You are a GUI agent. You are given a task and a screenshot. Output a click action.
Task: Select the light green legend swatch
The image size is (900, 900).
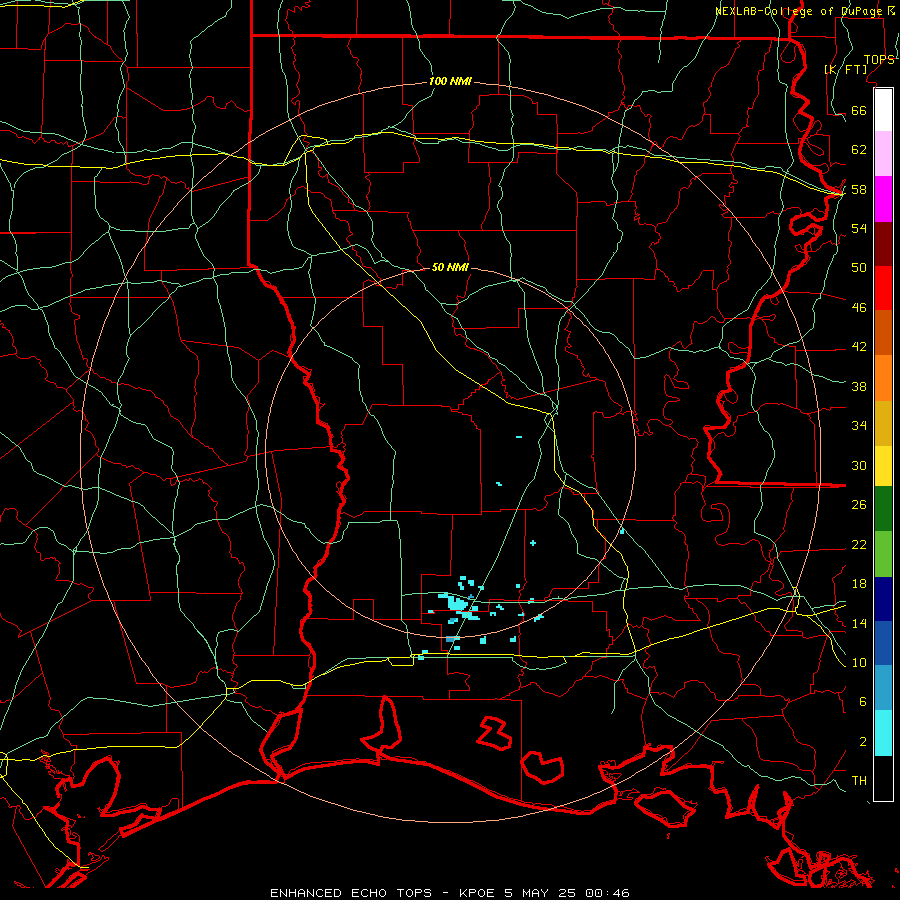883,554
